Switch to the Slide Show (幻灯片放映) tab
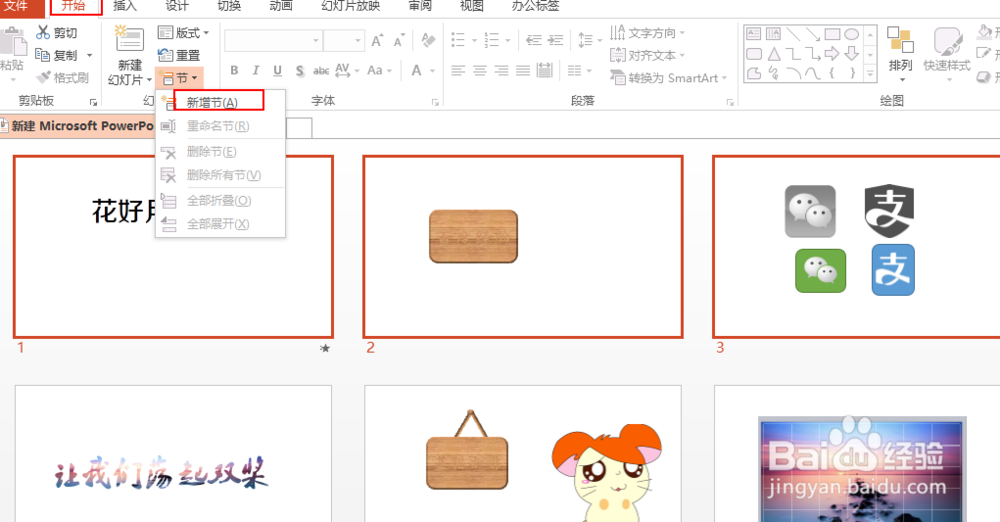This screenshot has width=1000, height=522. point(351,6)
